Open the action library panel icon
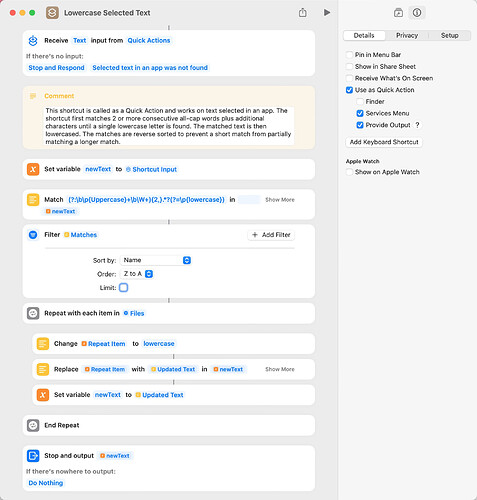Screen dimensions: 477x500 coord(398,13)
